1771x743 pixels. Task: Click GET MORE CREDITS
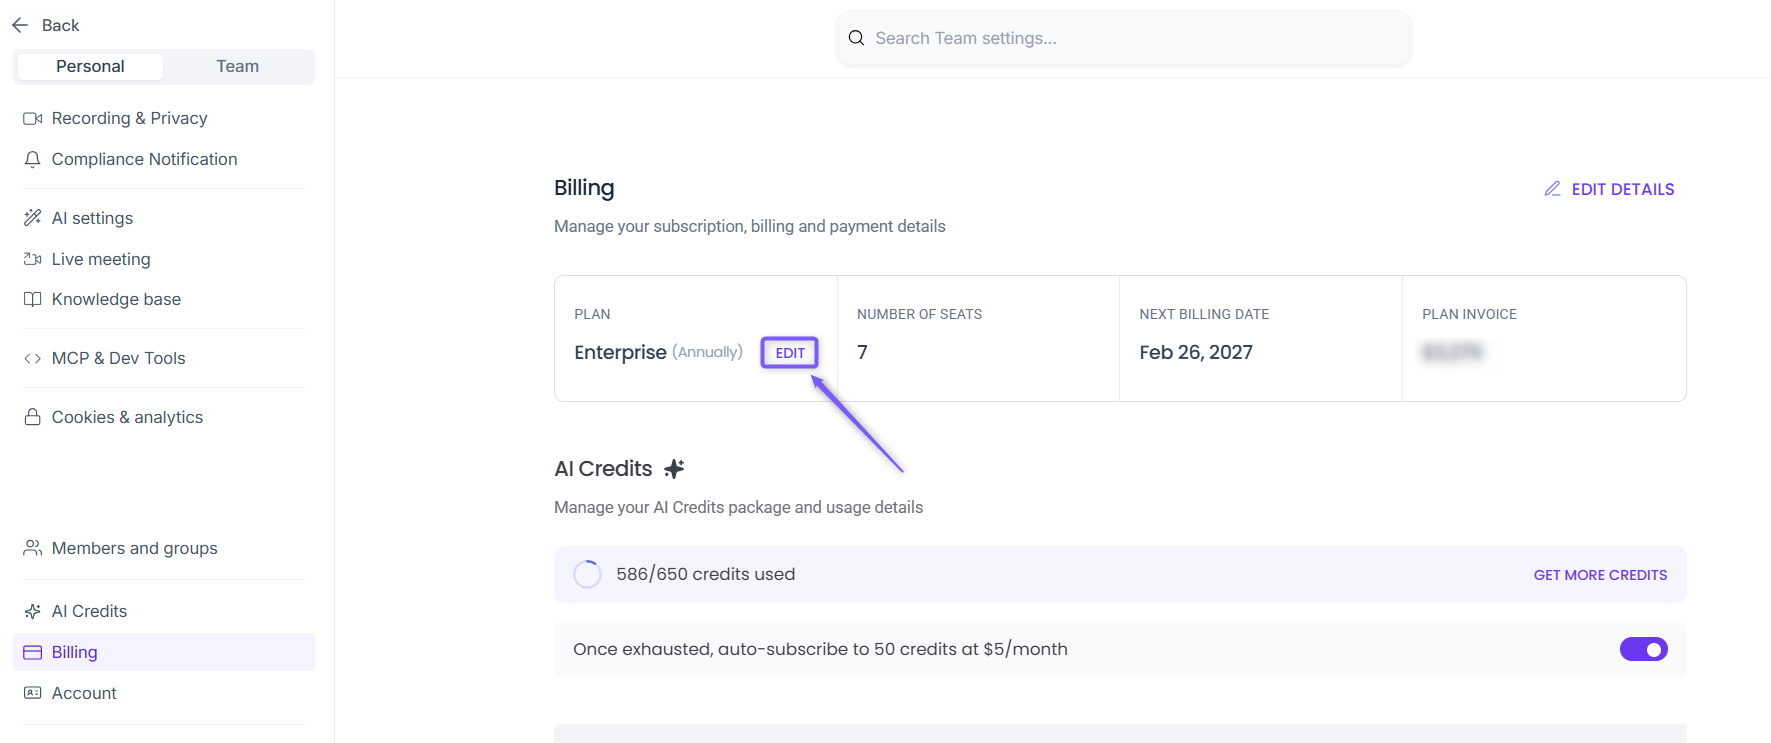(x=1600, y=575)
